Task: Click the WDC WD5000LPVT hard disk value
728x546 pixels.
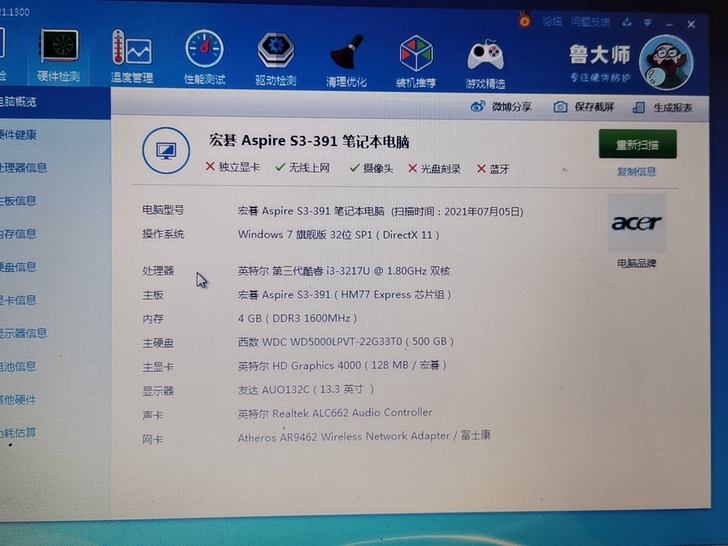Action: (345, 342)
